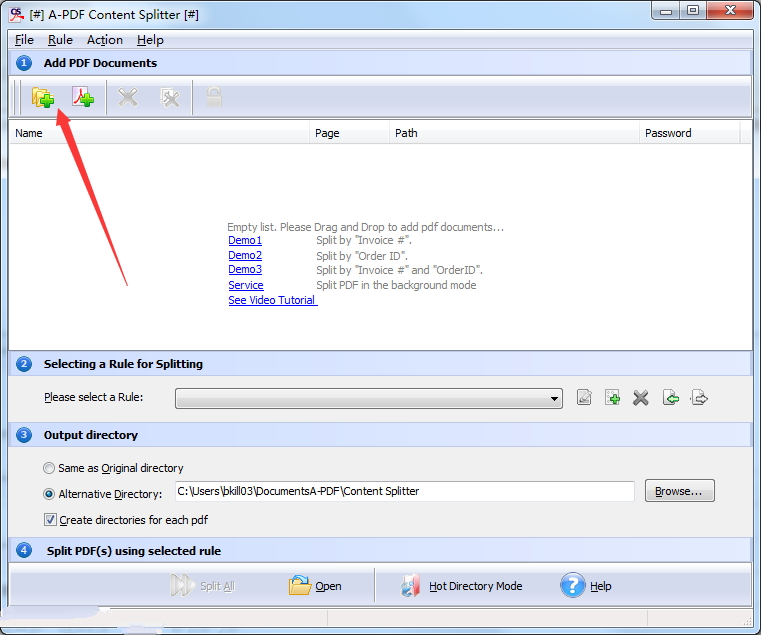Click the edit rule pencil icon
This screenshot has width=761, height=635.
tap(584, 398)
